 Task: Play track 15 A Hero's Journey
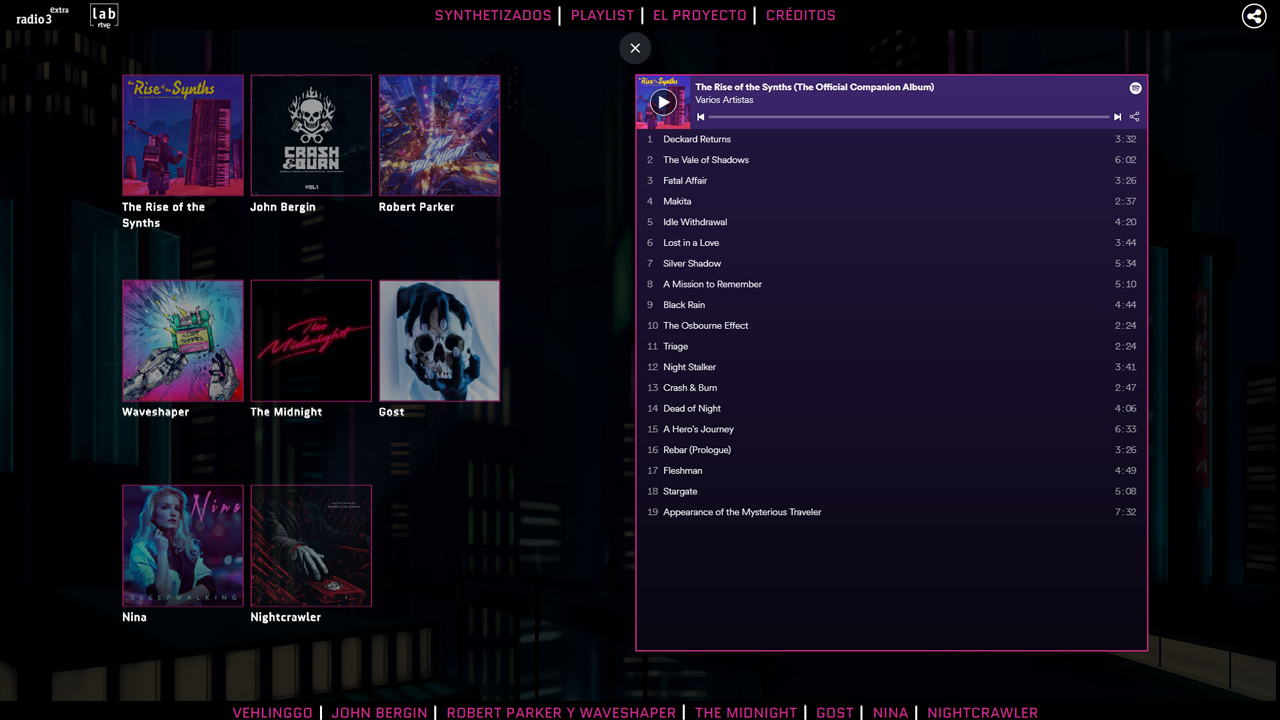tap(892, 429)
